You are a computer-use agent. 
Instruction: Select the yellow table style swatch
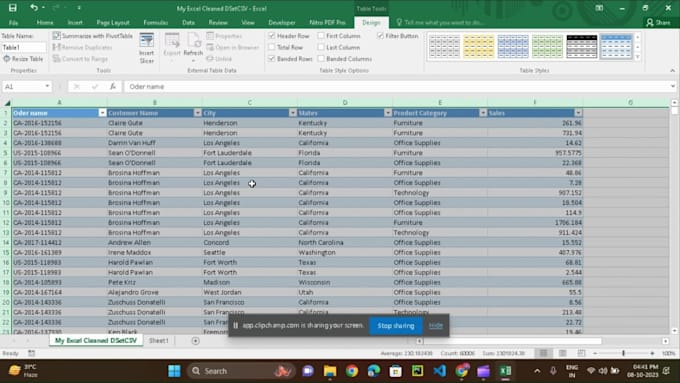click(x=479, y=46)
